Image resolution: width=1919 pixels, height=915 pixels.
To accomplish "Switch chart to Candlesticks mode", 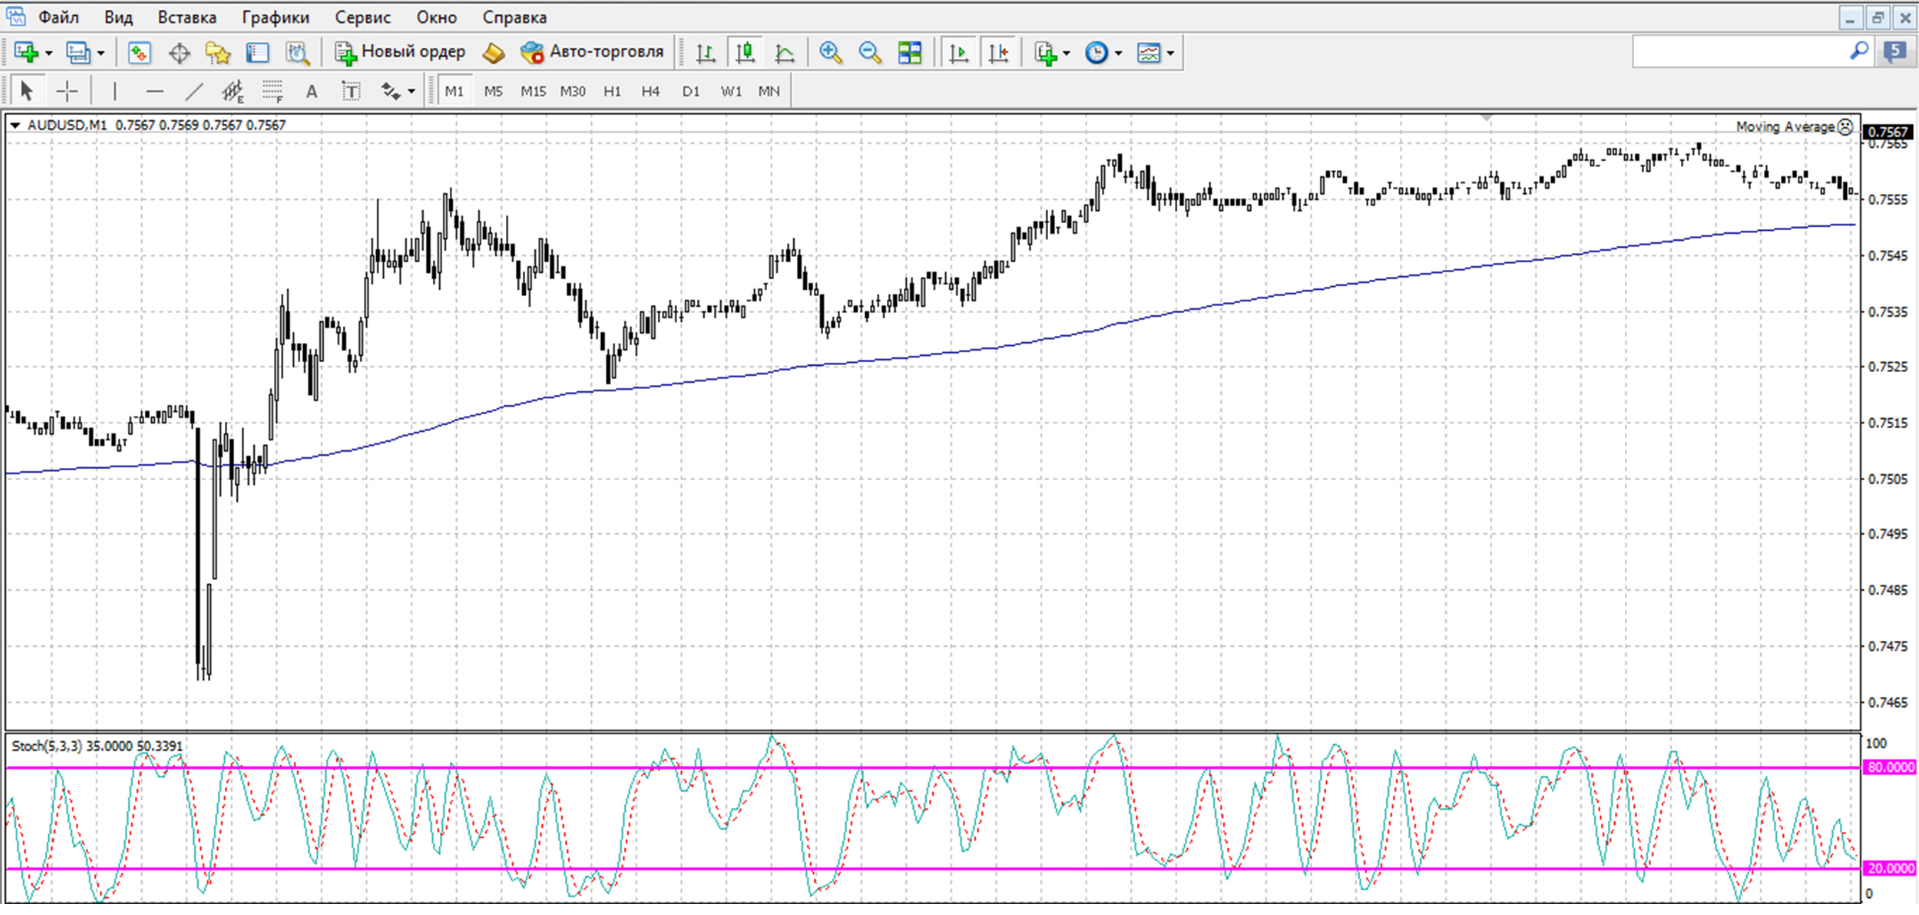I will [x=745, y=53].
